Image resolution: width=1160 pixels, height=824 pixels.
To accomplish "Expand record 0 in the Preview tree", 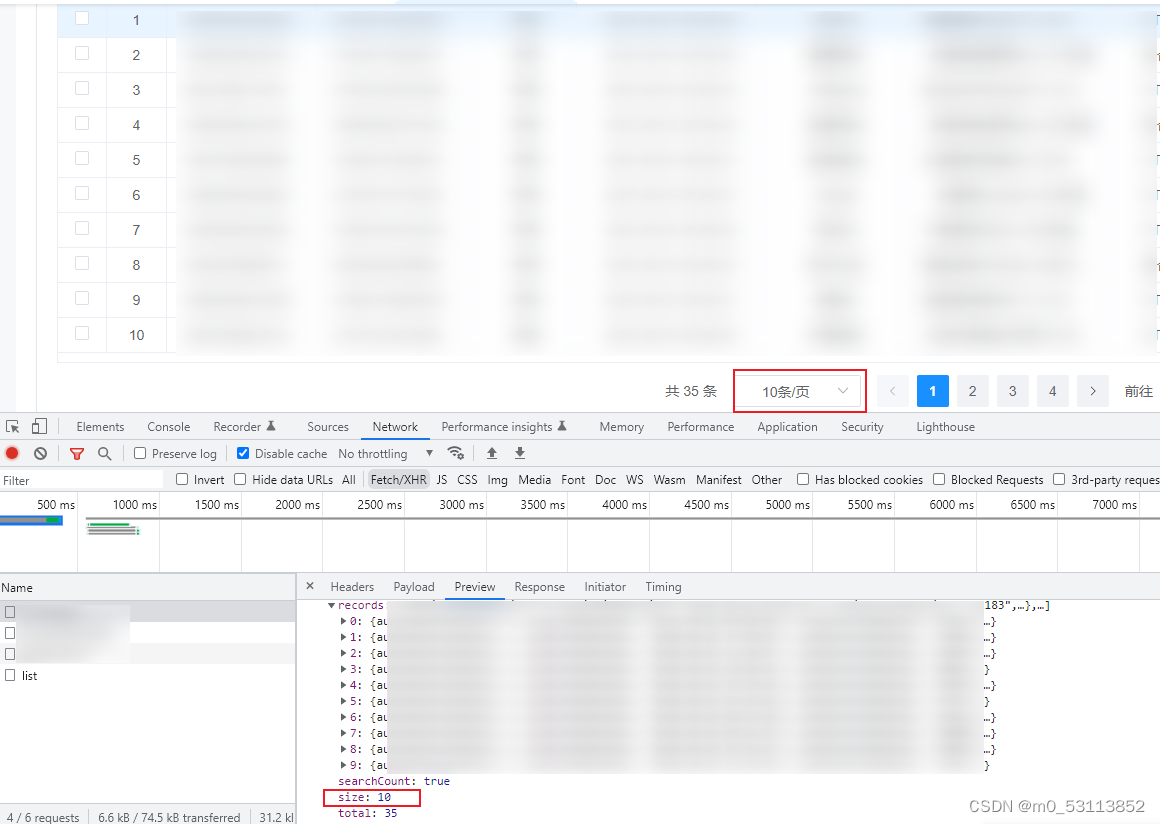I will pyautogui.click(x=344, y=621).
